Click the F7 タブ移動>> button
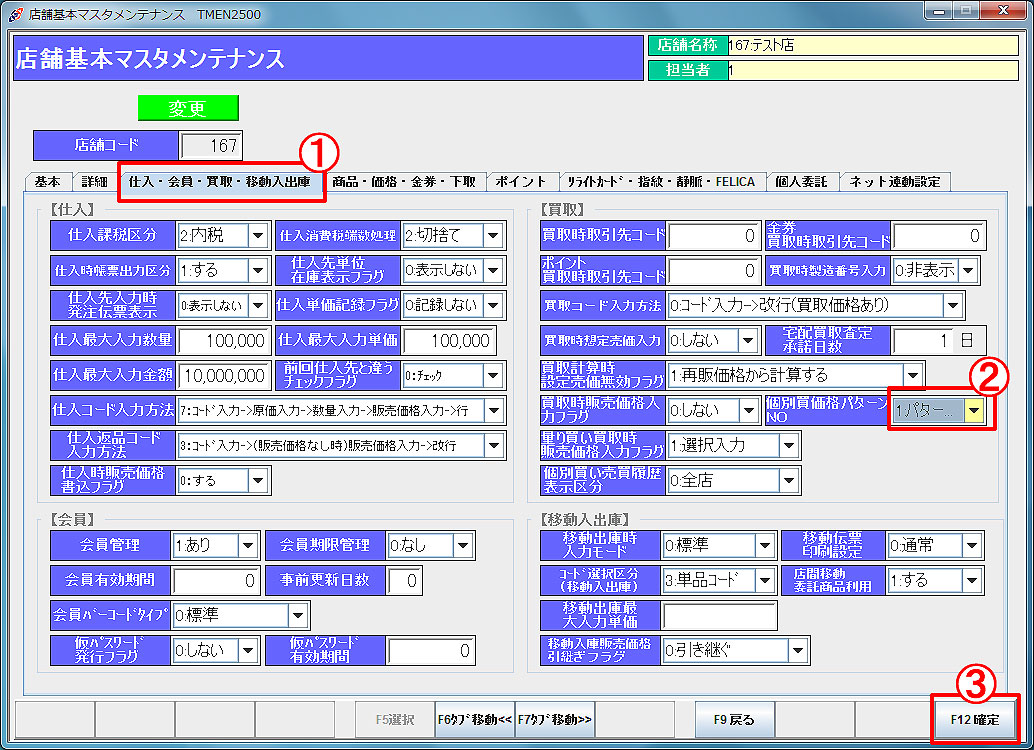The image size is (1034, 750). tap(556, 719)
